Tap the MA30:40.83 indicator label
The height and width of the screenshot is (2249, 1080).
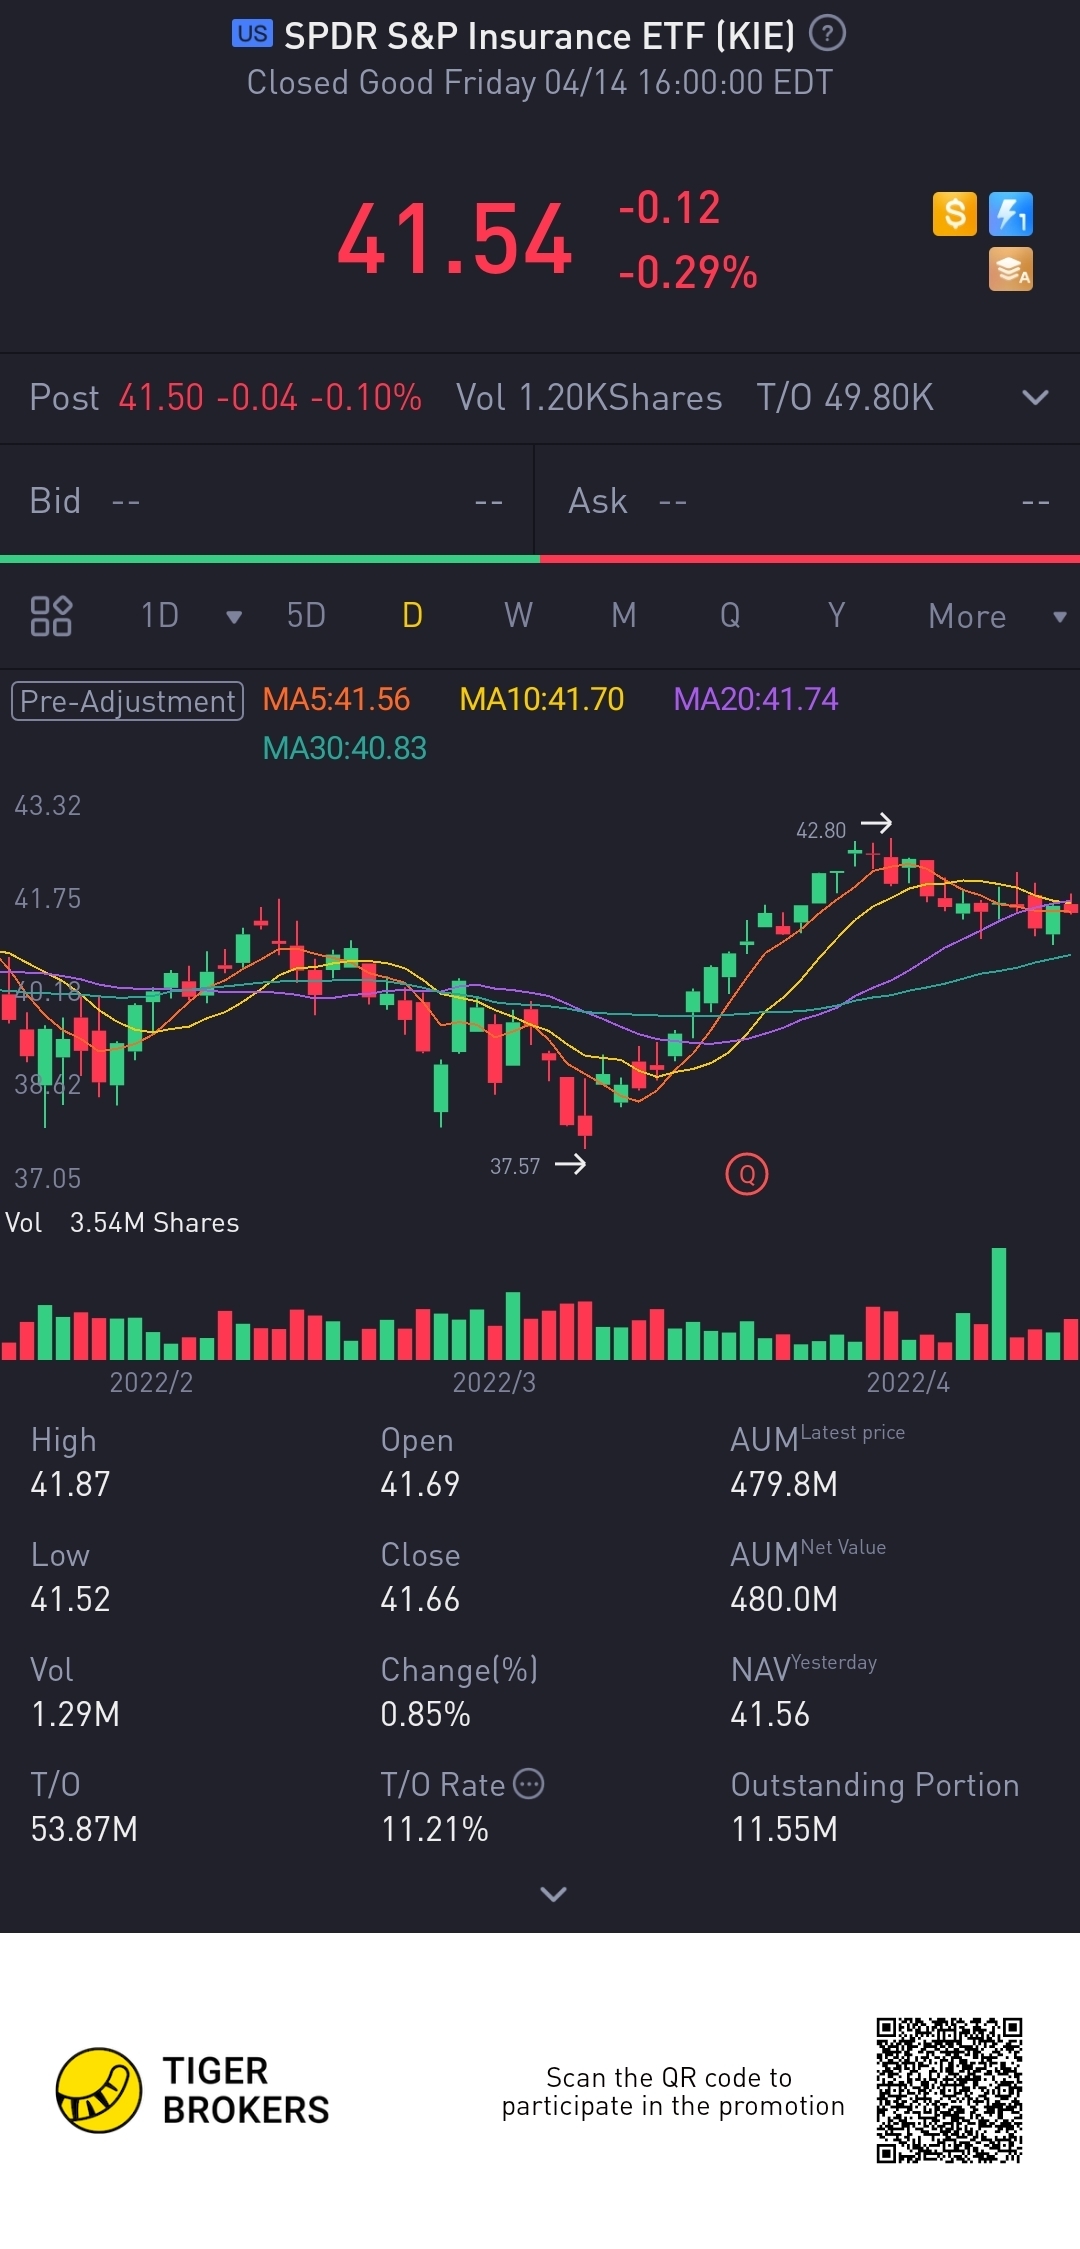coord(344,748)
